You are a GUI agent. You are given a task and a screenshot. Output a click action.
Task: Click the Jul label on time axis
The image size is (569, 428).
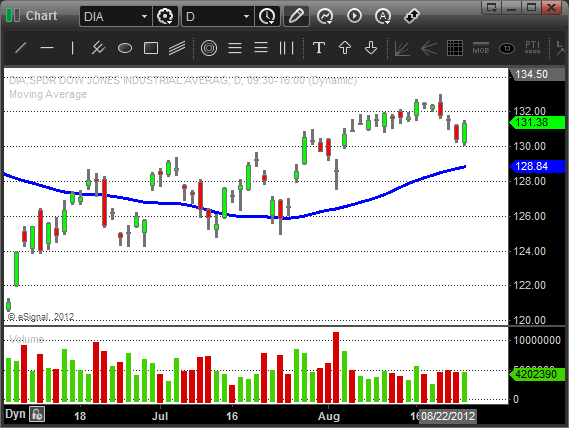(160, 416)
